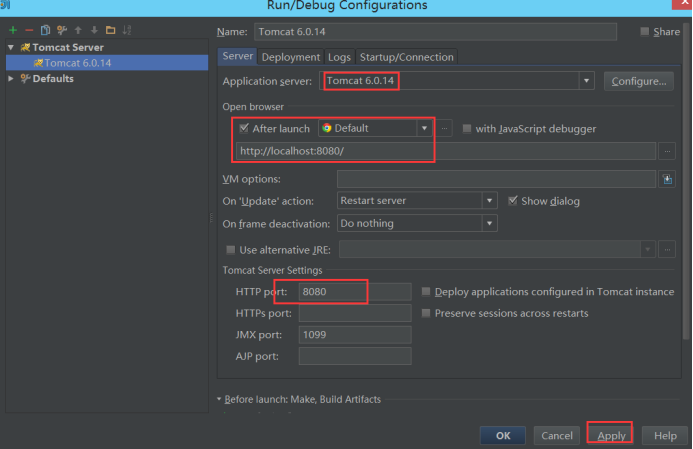Image resolution: width=693 pixels, height=449 pixels.
Task: Open the On 'Update' action dropdown
Action: click(x=489, y=201)
